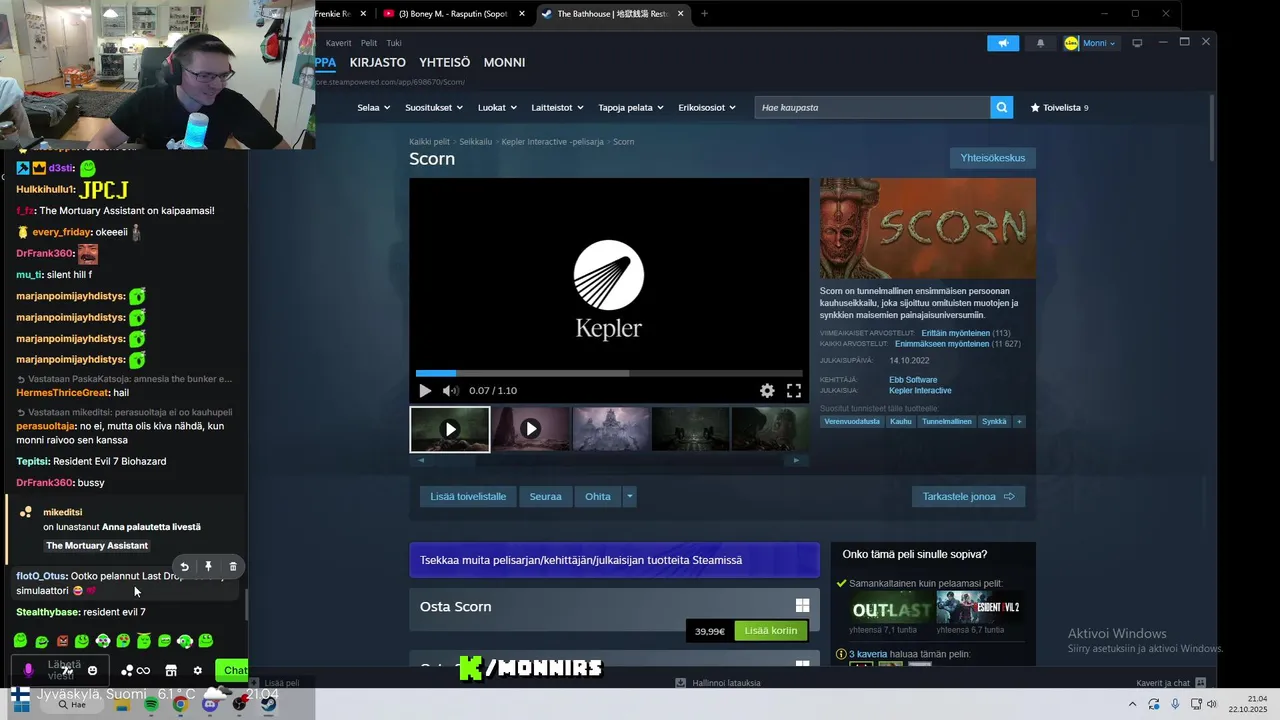The width and height of the screenshot is (1280, 720).
Task: Click the Steam announcements megaphone icon
Action: 1003,43
